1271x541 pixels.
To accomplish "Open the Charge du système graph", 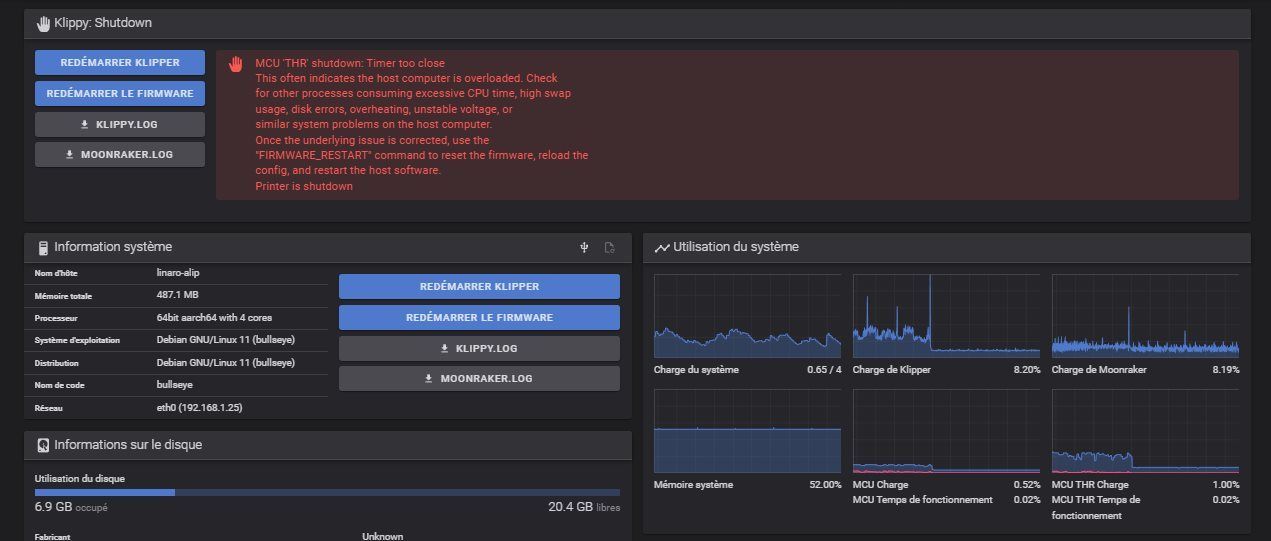I will [747, 316].
